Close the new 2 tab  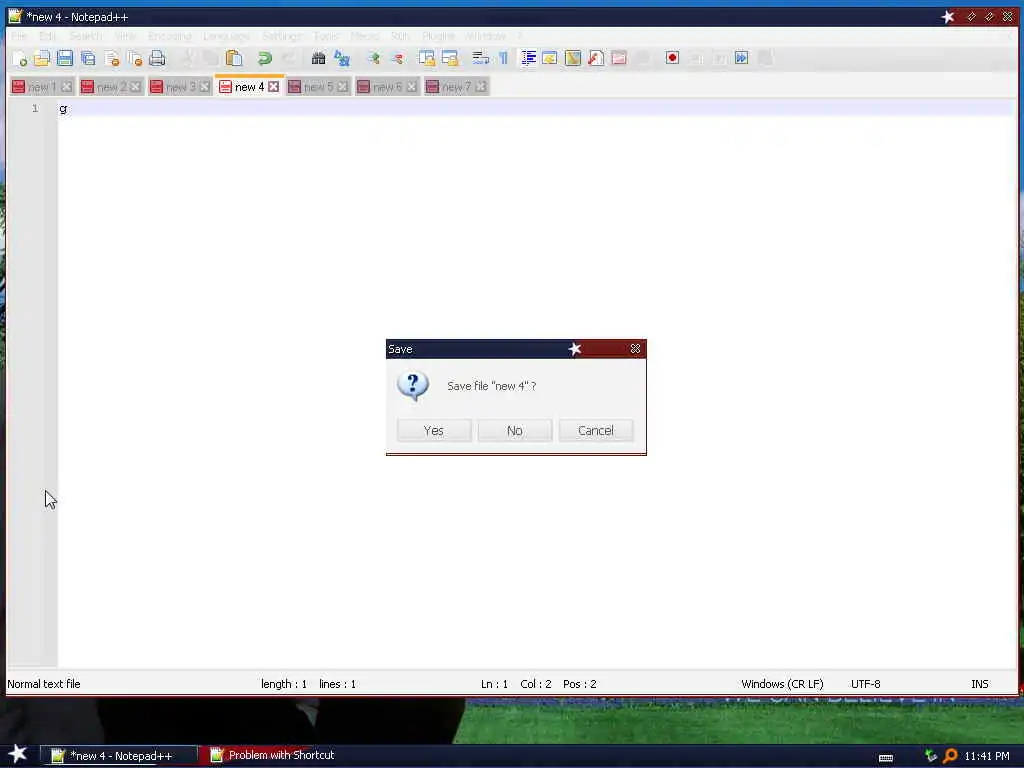pos(135,87)
